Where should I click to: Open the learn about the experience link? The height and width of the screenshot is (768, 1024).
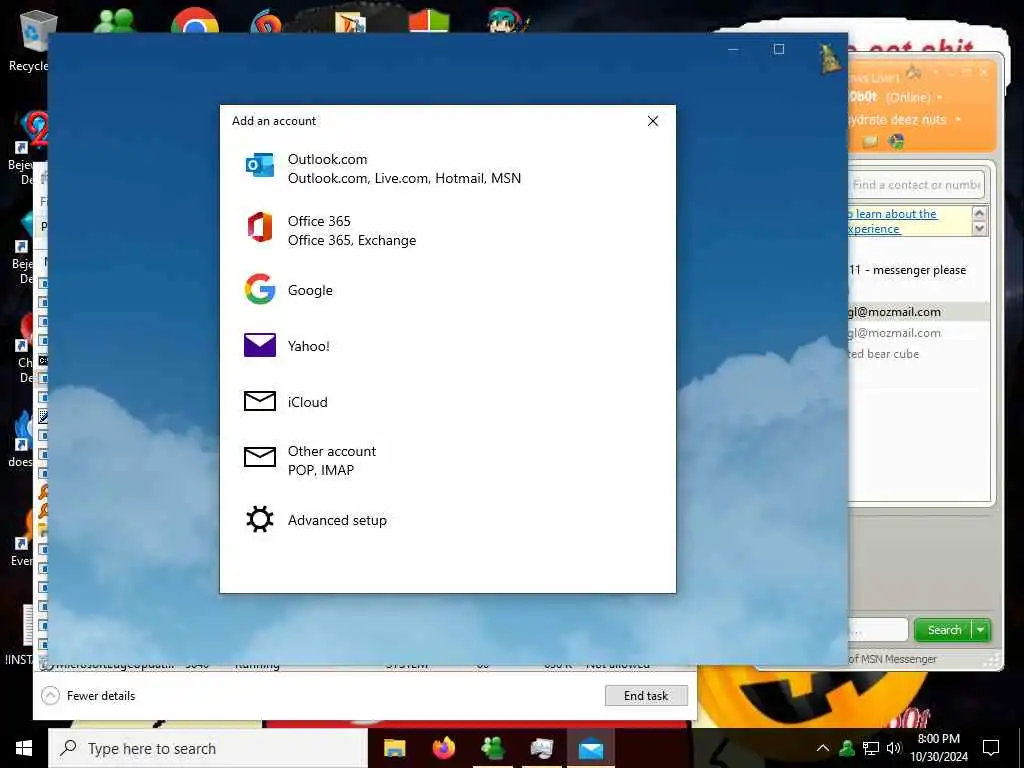pyautogui.click(x=893, y=221)
